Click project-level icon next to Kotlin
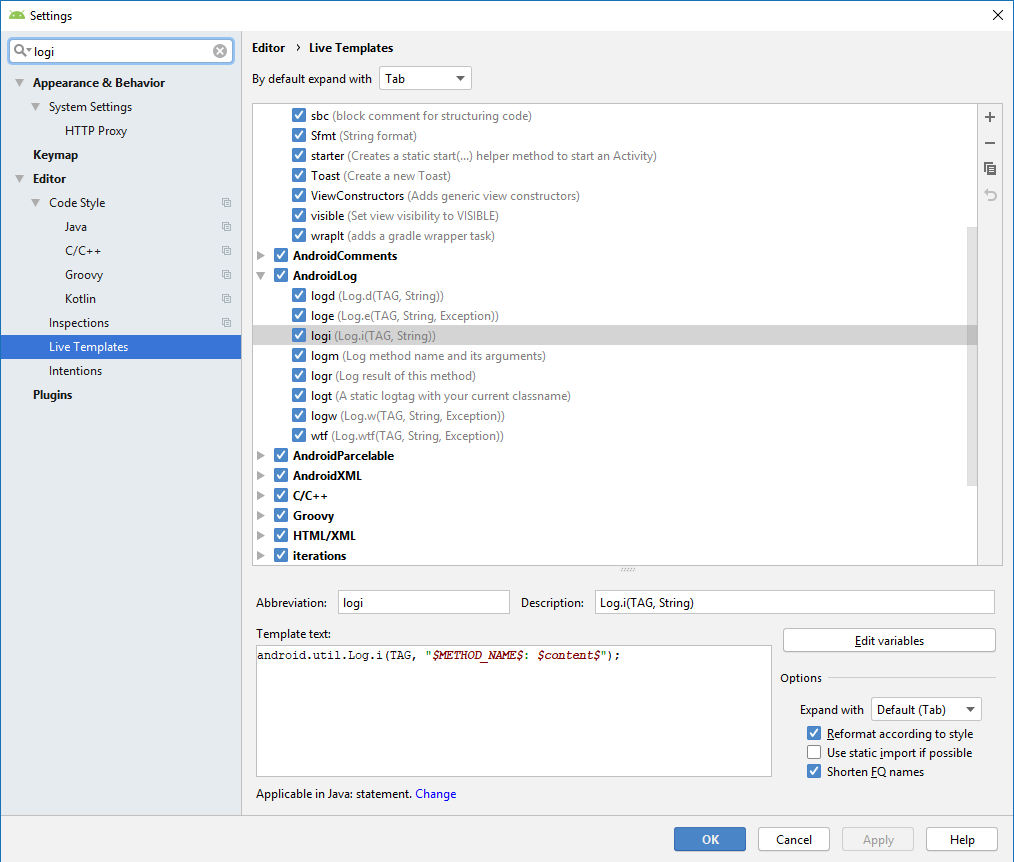This screenshot has height=862, width=1014. tap(226, 298)
